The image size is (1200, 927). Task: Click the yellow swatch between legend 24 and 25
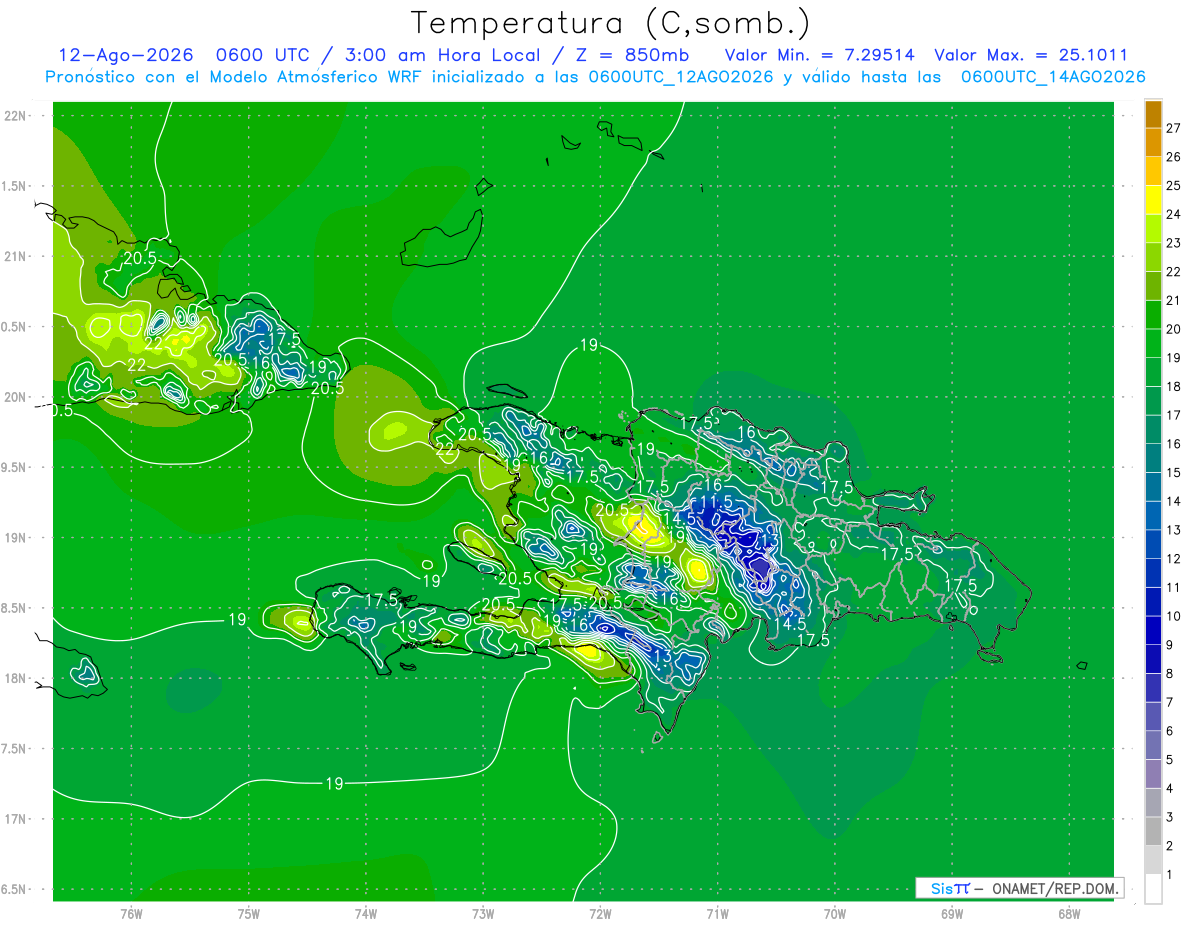pyautogui.click(x=1153, y=200)
